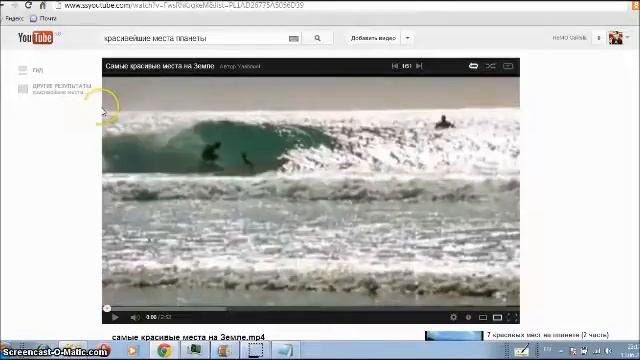
Task: Click the pen tablet icon near system tray
Action: point(522,351)
